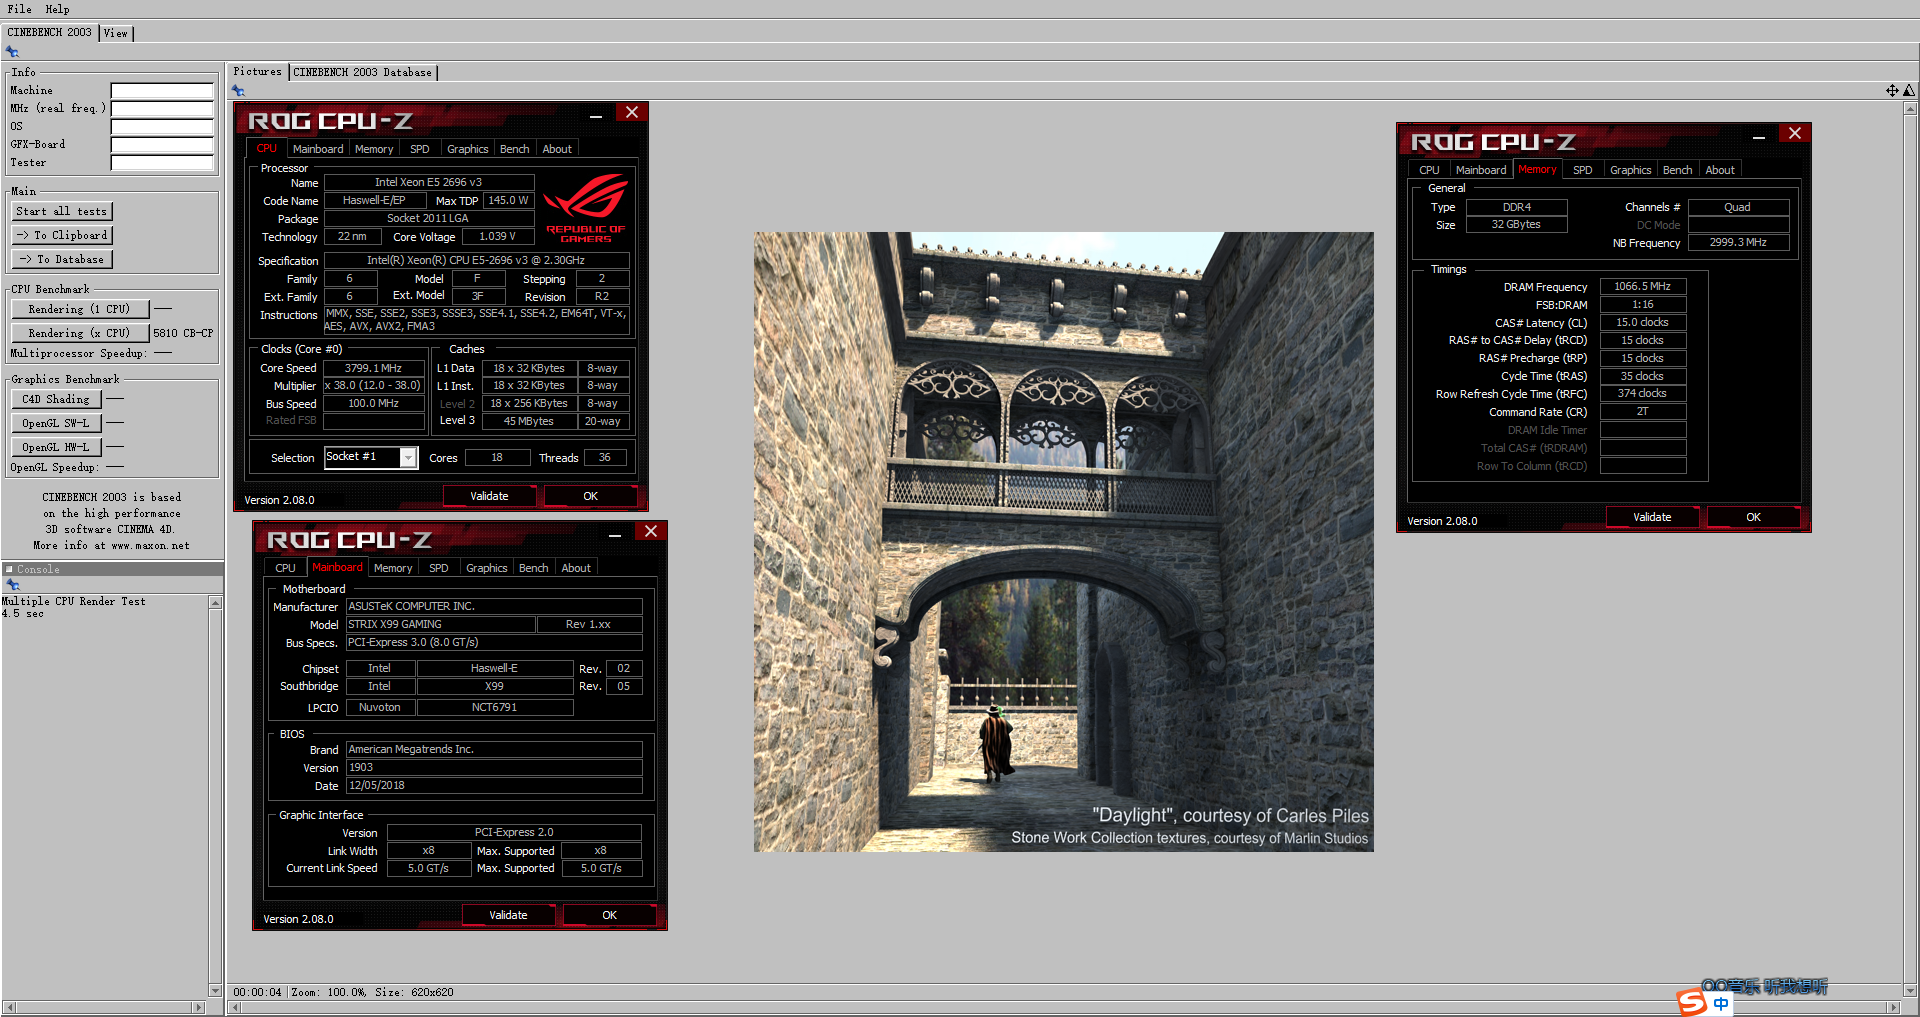
Task: Select the CINEBENCH 2003 tab
Action: click(49, 32)
